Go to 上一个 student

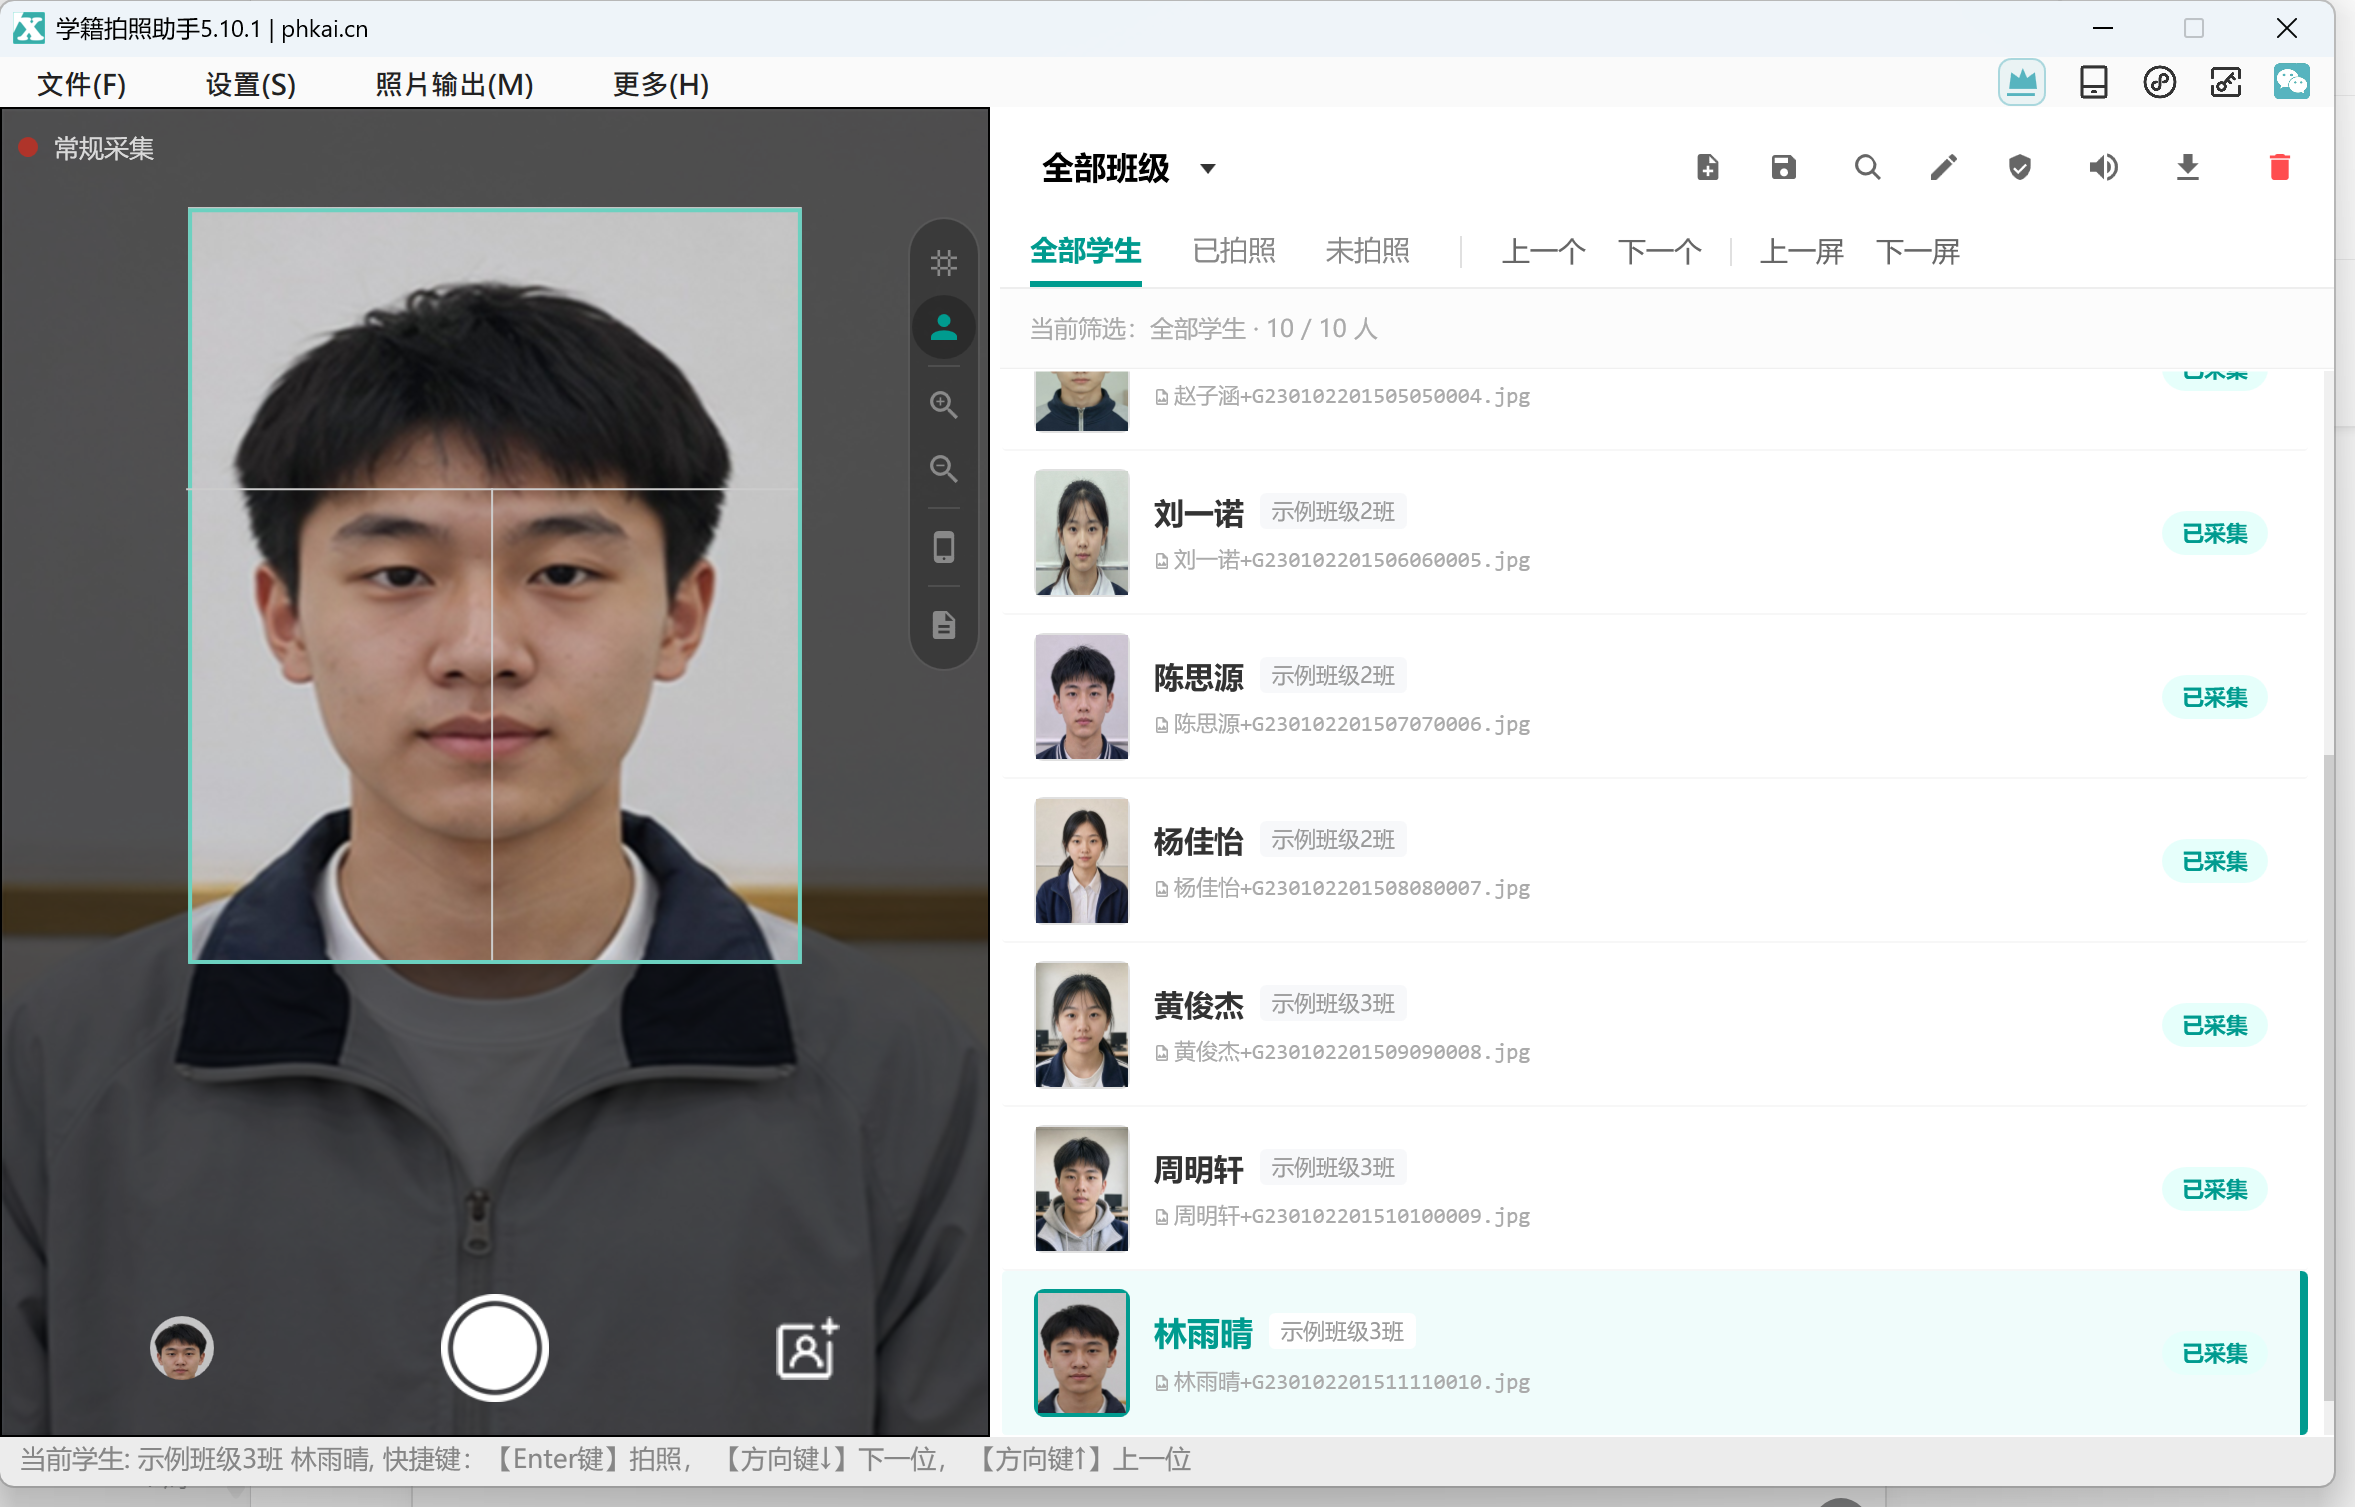pos(1543,251)
